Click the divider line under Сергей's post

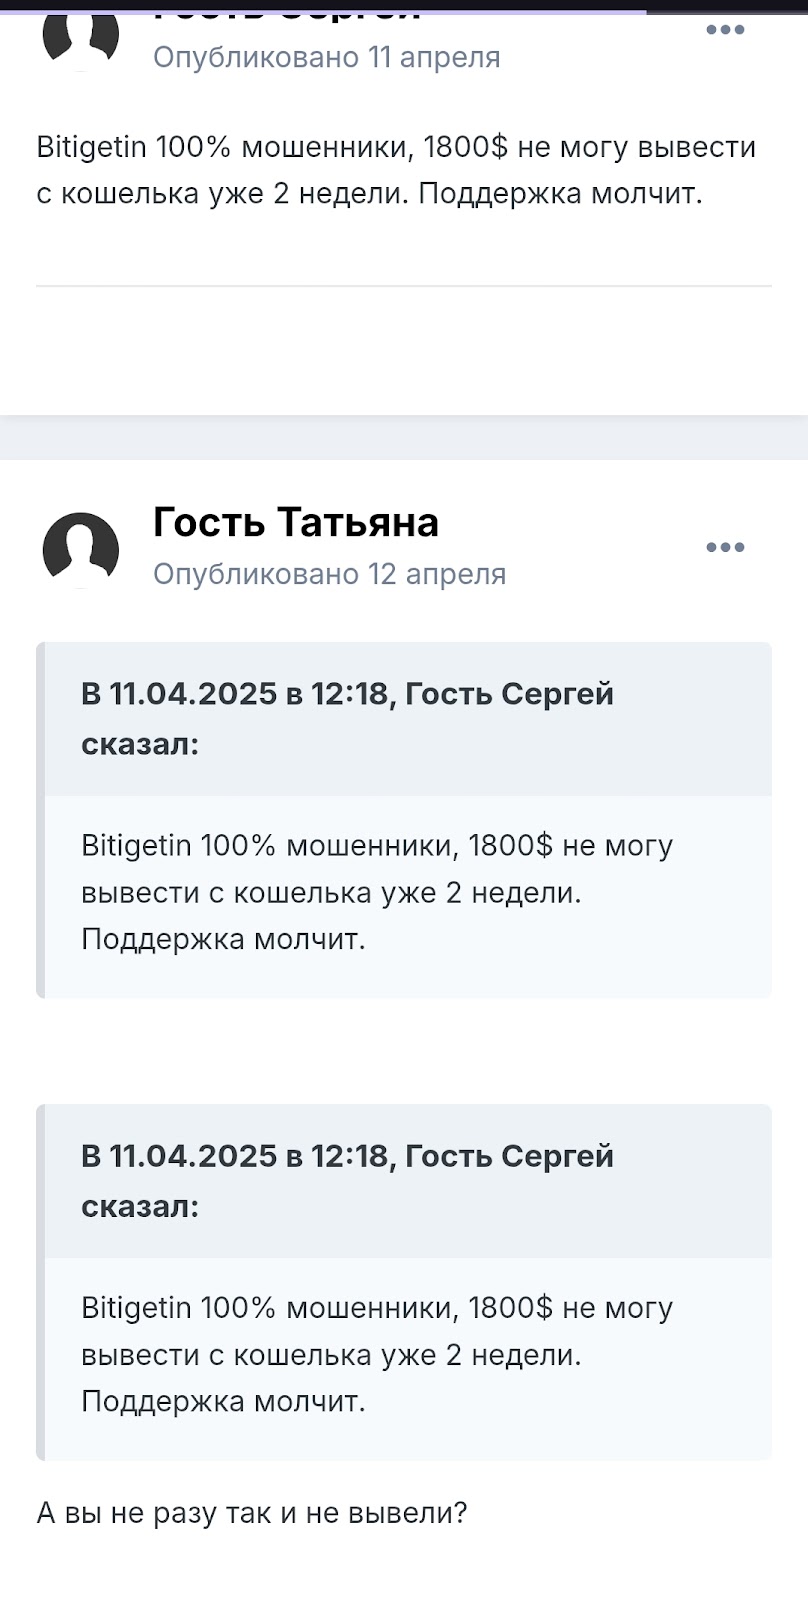[404, 286]
